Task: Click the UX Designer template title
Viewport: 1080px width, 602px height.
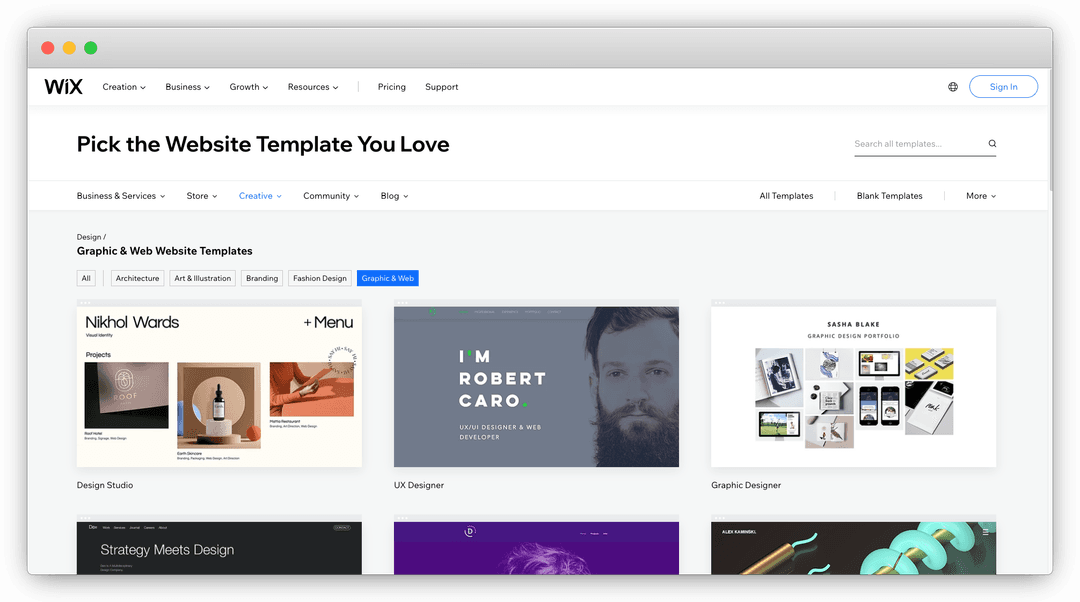Action: pyautogui.click(x=419, y=485)
